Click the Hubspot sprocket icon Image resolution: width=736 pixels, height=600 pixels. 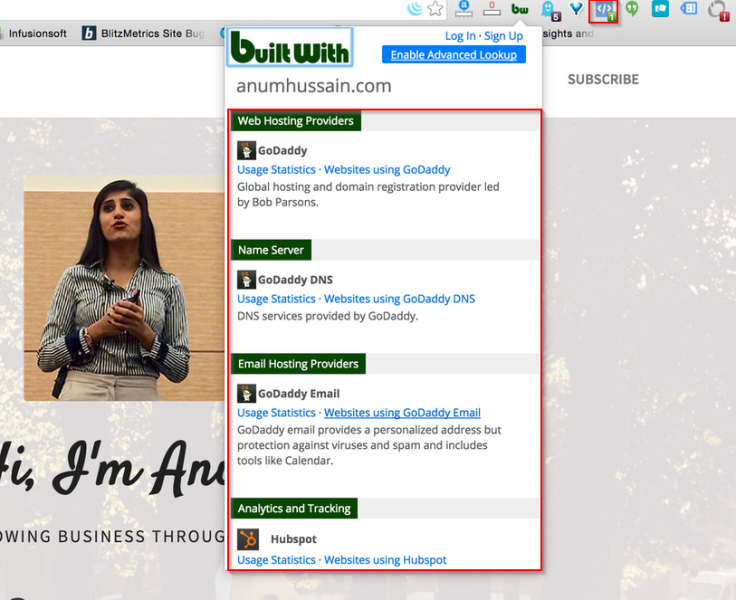(x=248, y=539)
